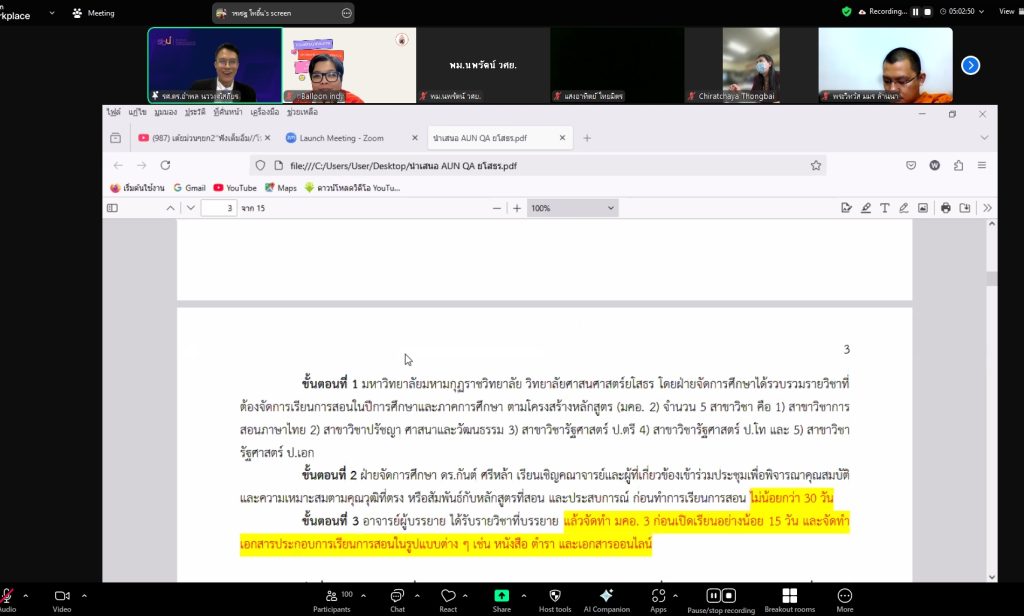Viewport: 1024px width, 616px height.
Task: Open the Maps bookmark
Action: [x=281, y=187]
